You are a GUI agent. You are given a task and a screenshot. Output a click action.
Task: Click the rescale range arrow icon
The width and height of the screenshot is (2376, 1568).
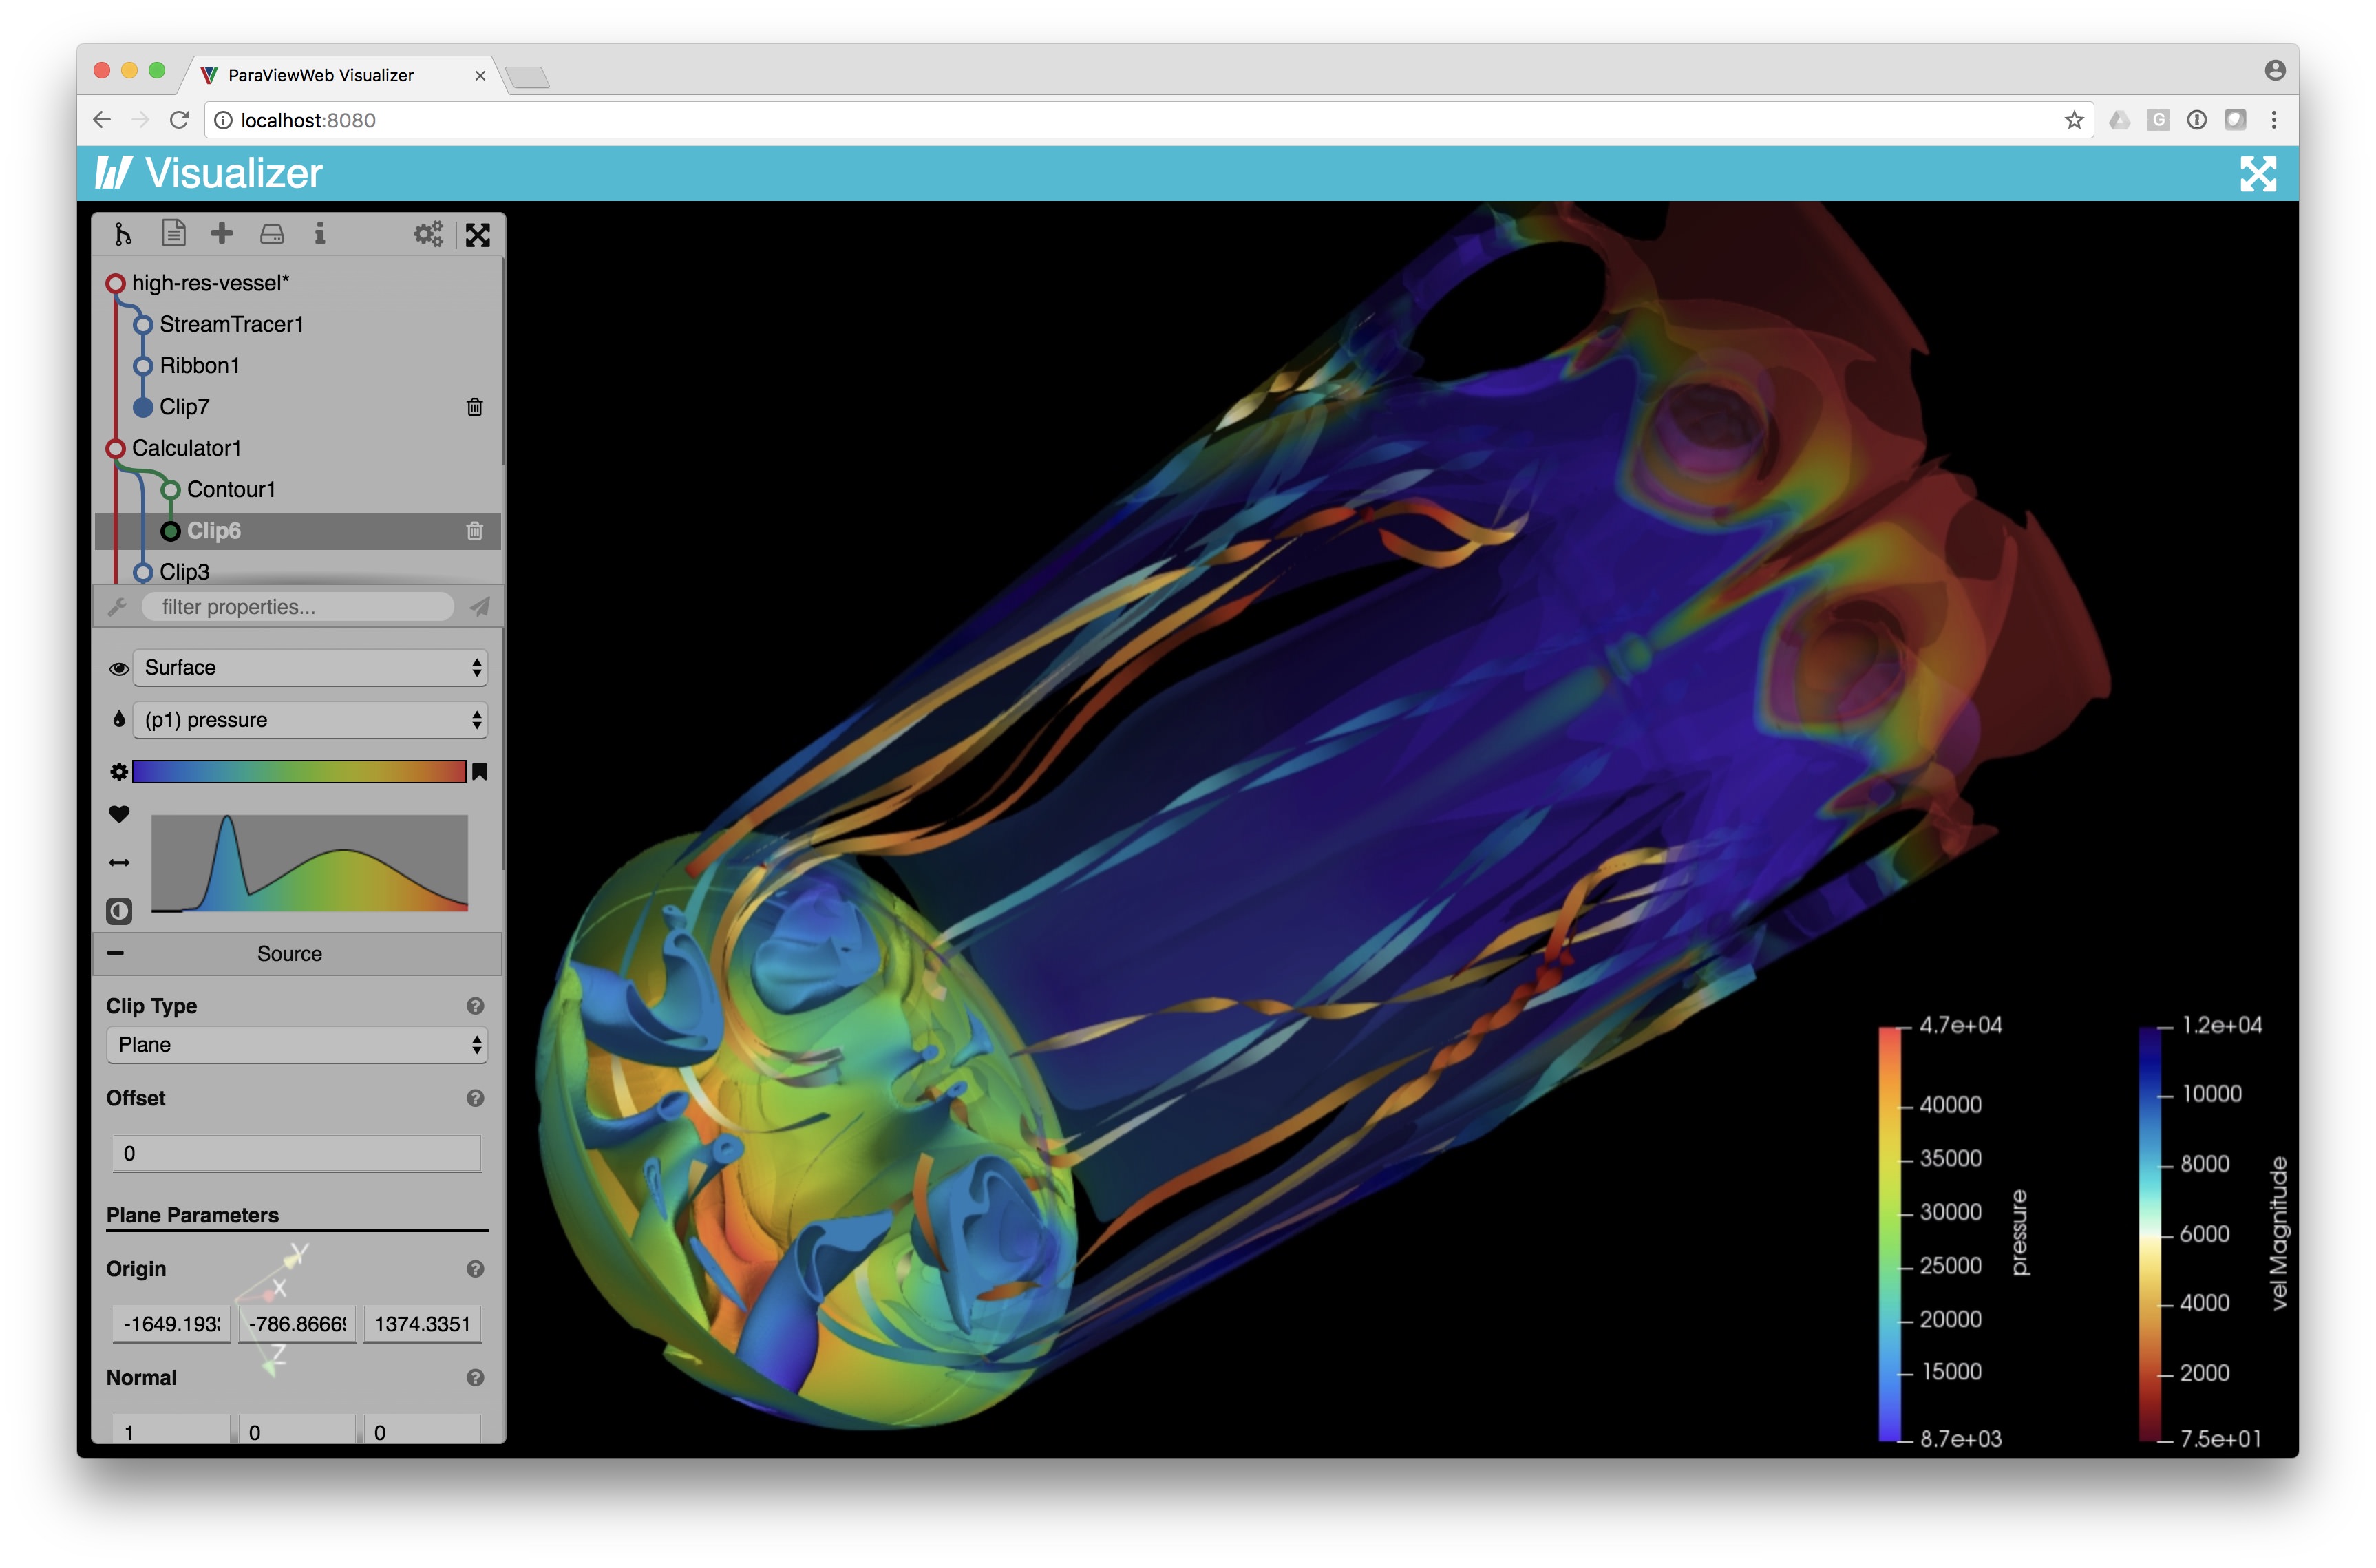pyautogui.click(x=119, y=863)
